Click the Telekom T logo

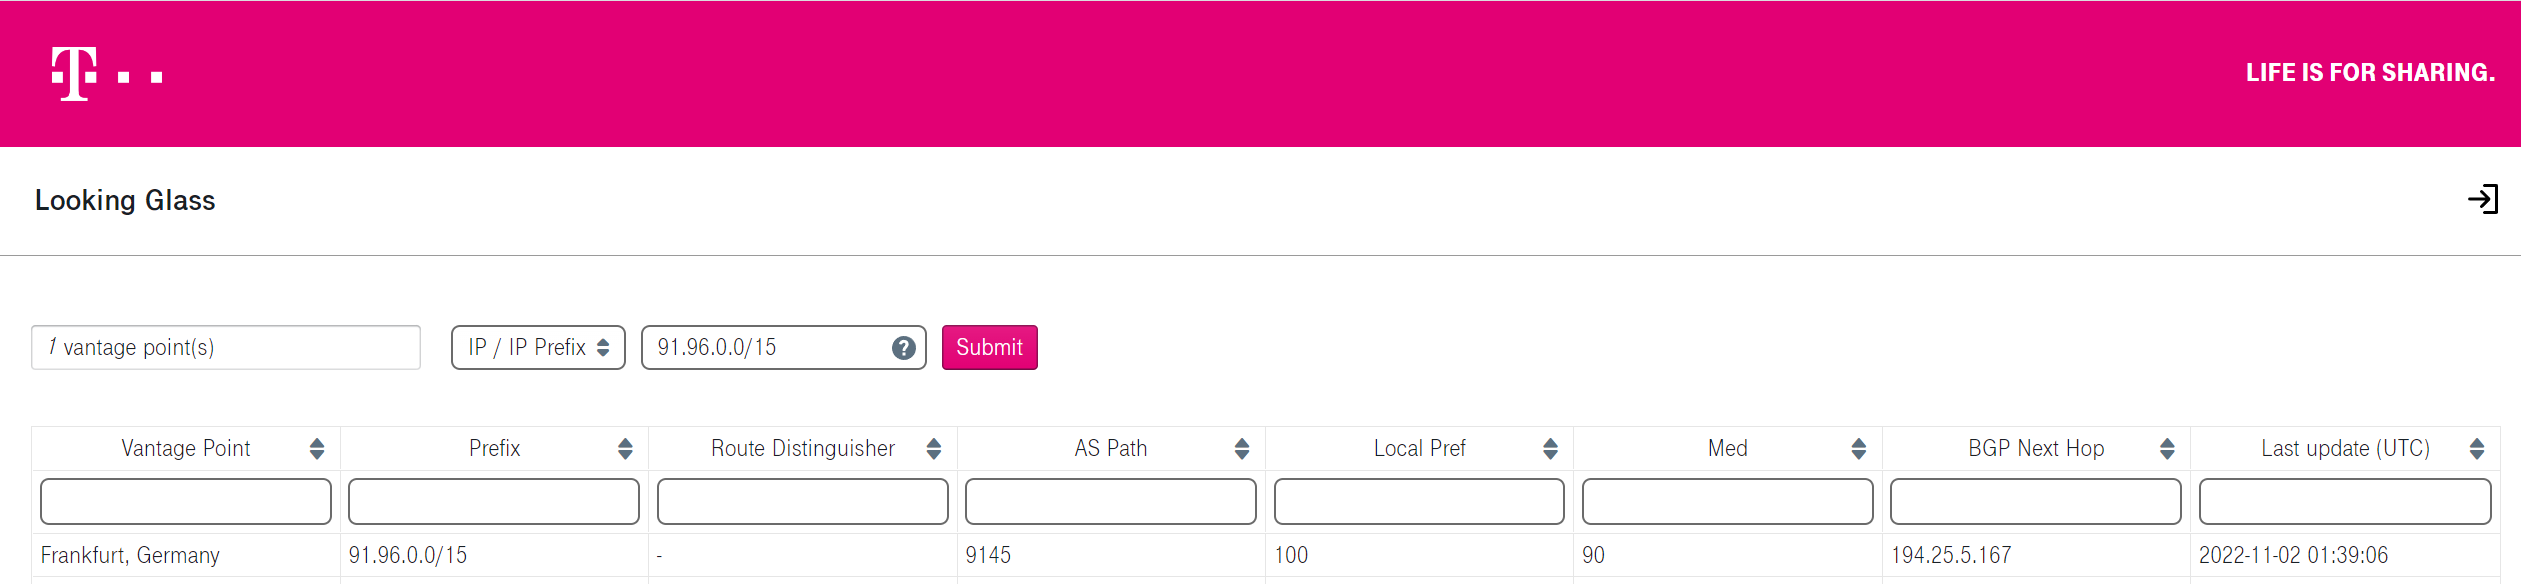[106, 74]
